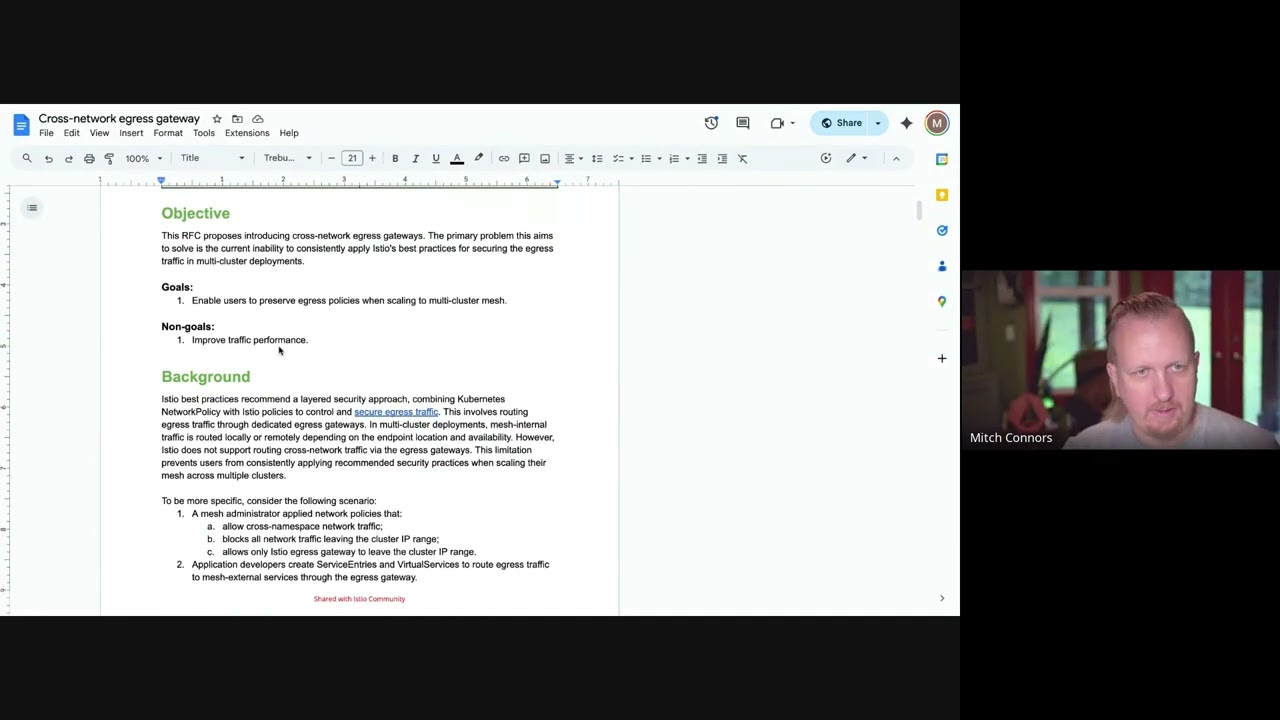Show all comments panel
This screenshot has width=1280, height=720.
point(743,123)
